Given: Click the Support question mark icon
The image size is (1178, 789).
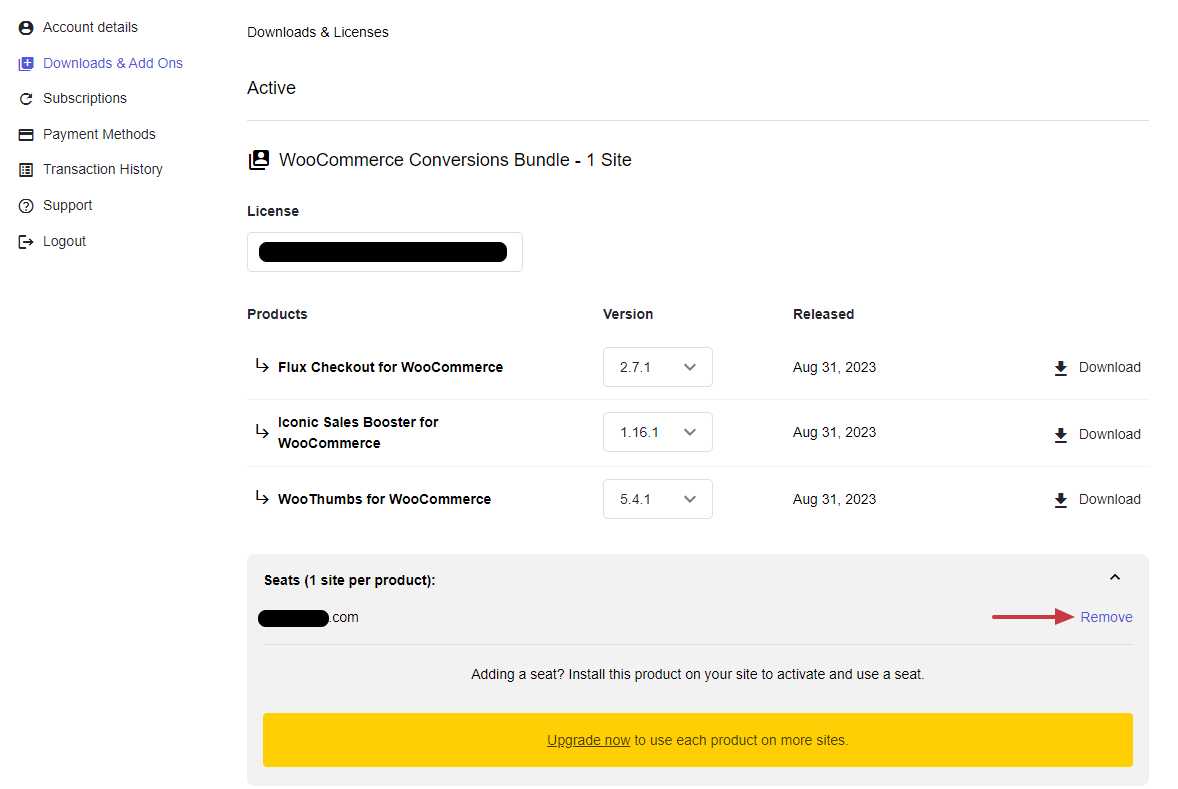Looking at the screenshot, I should click(x=26, y=206).
